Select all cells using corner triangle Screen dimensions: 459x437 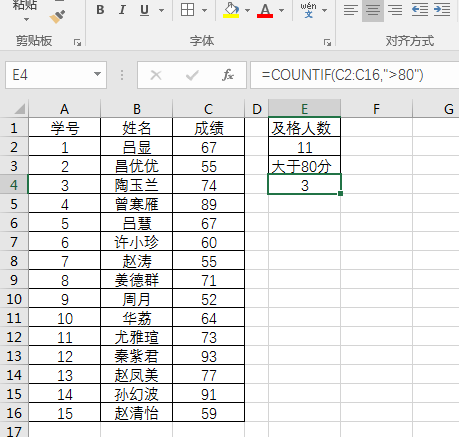(15, 108)
